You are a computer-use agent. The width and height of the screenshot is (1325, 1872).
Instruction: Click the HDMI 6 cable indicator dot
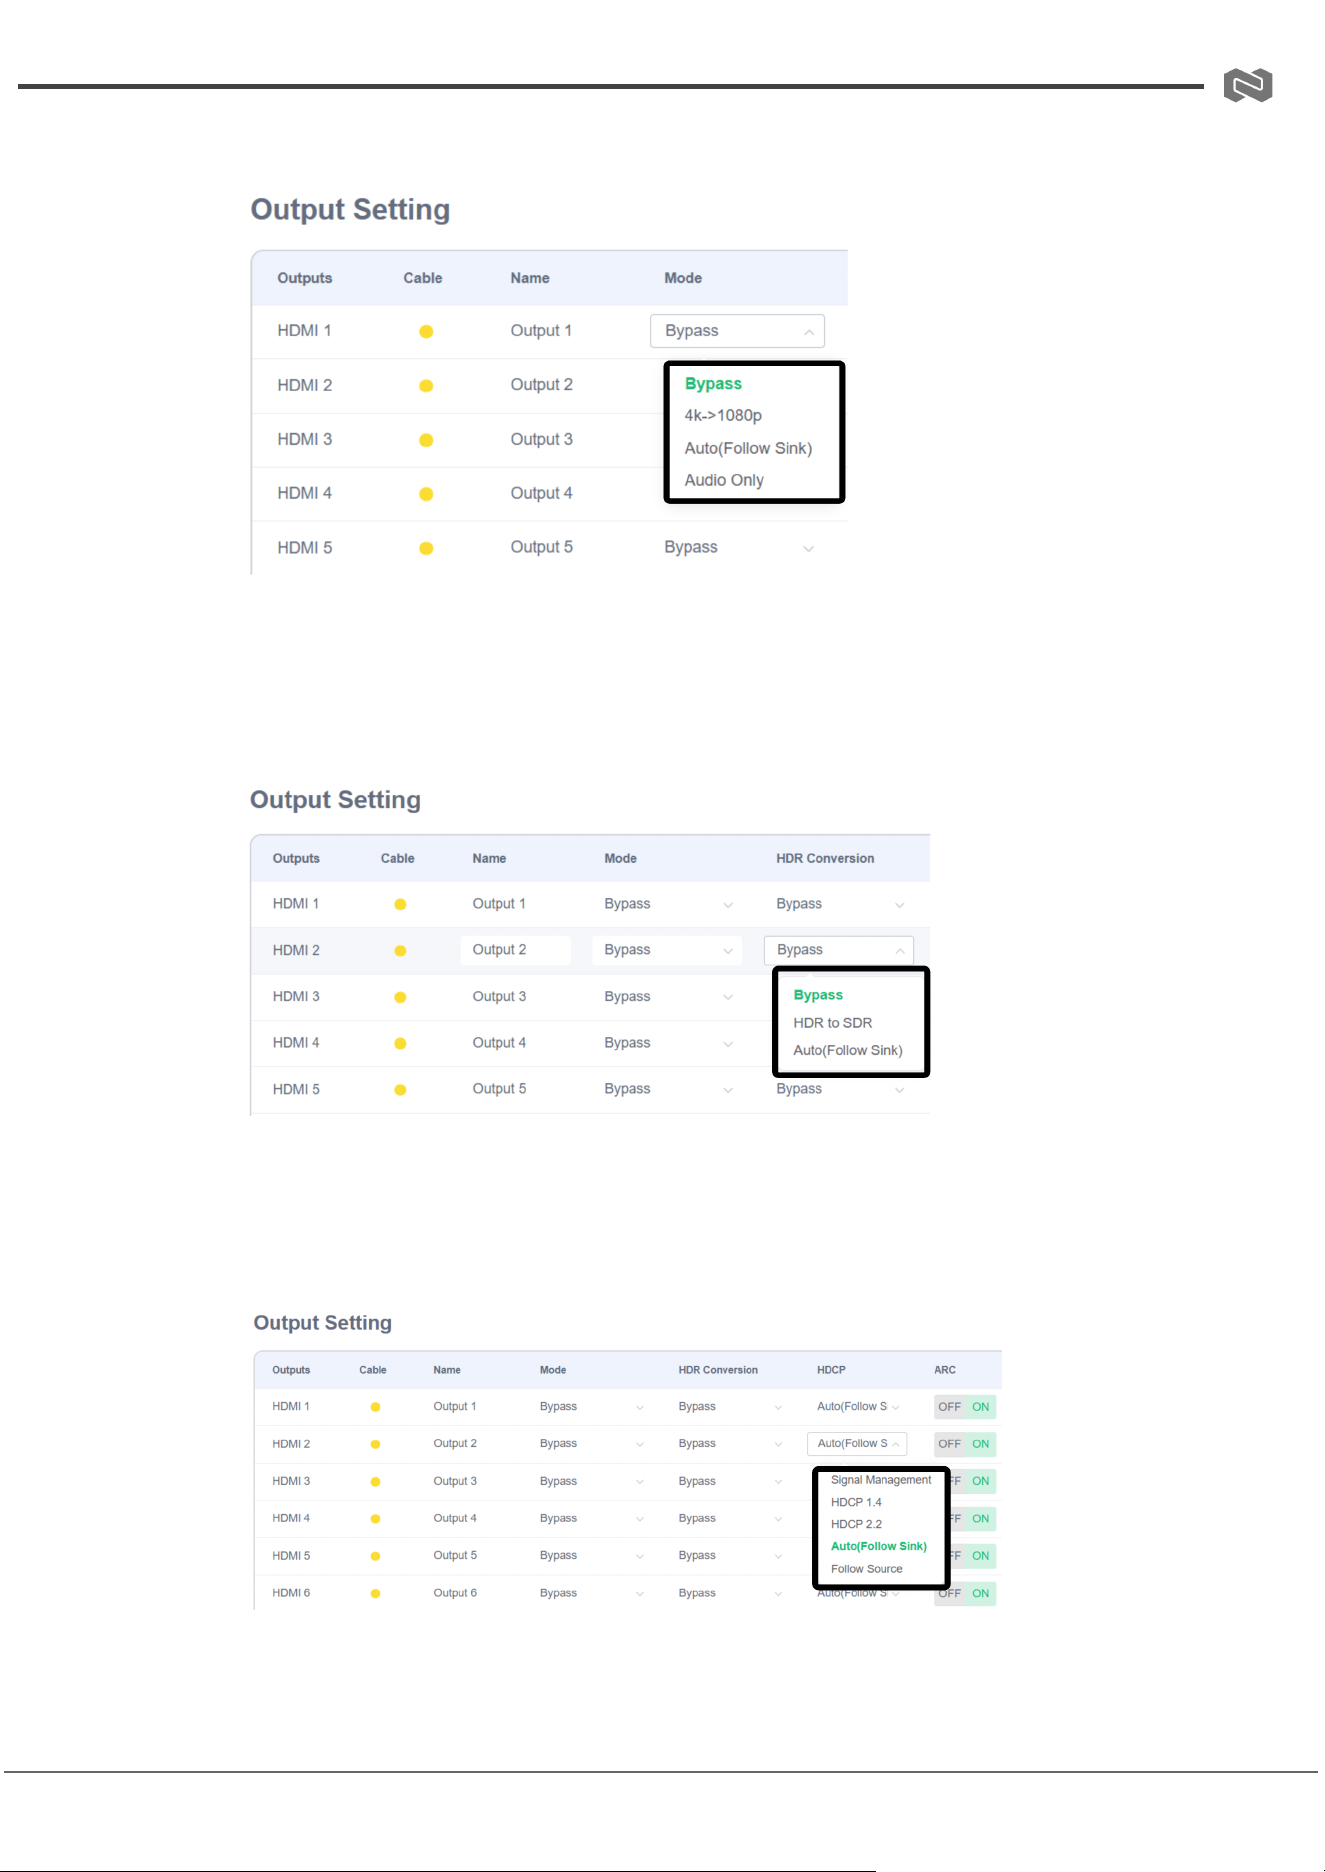375,1594
